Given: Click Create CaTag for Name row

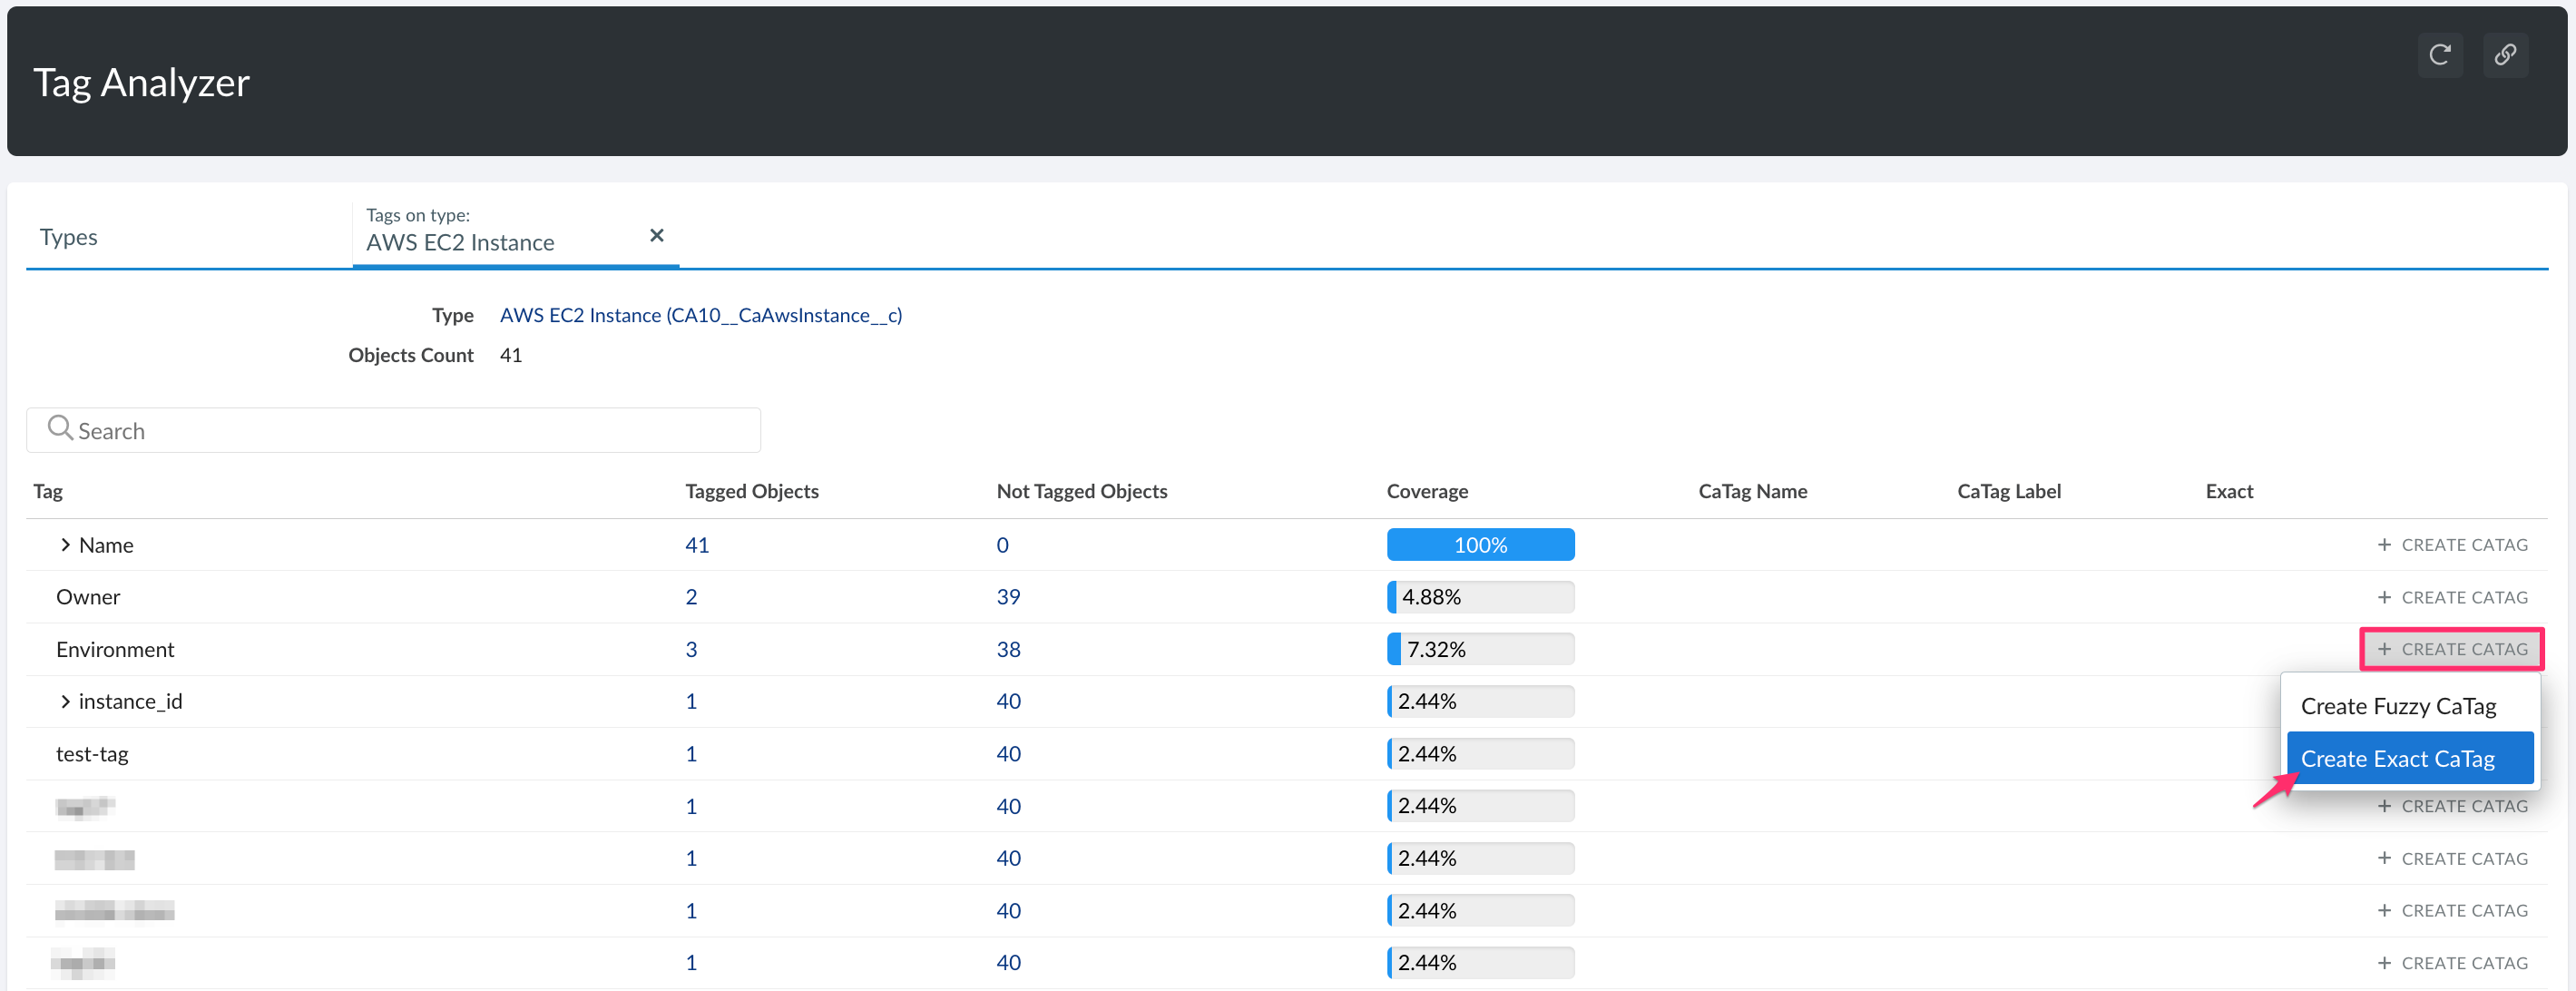Looking at the screenshot, I should pyautogui.click(x=2451, y=545).
